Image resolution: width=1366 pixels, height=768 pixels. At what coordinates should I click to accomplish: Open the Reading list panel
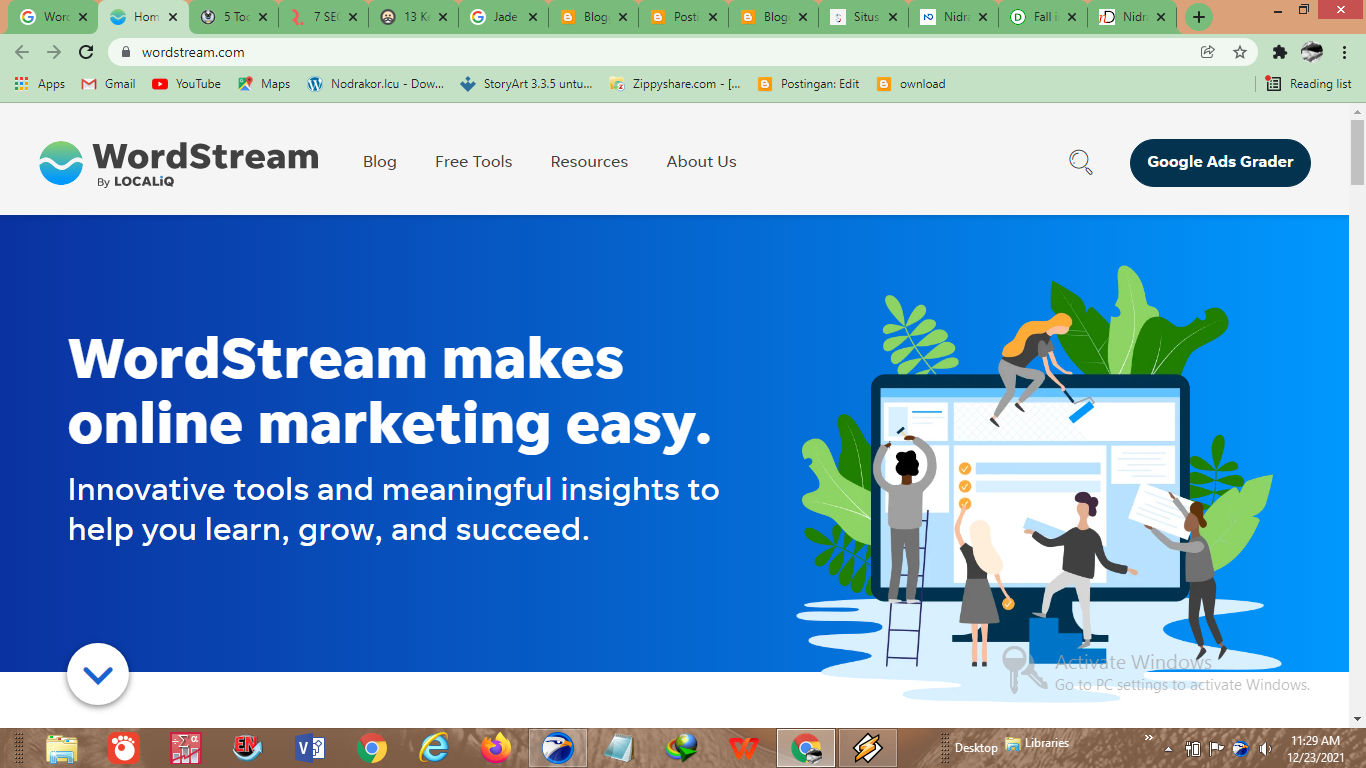pos(1309,84)
